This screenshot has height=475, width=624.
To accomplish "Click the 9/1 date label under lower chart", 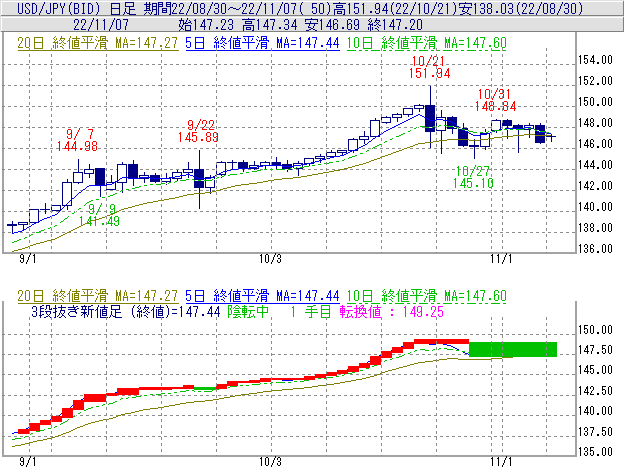I will coord(27,462).
